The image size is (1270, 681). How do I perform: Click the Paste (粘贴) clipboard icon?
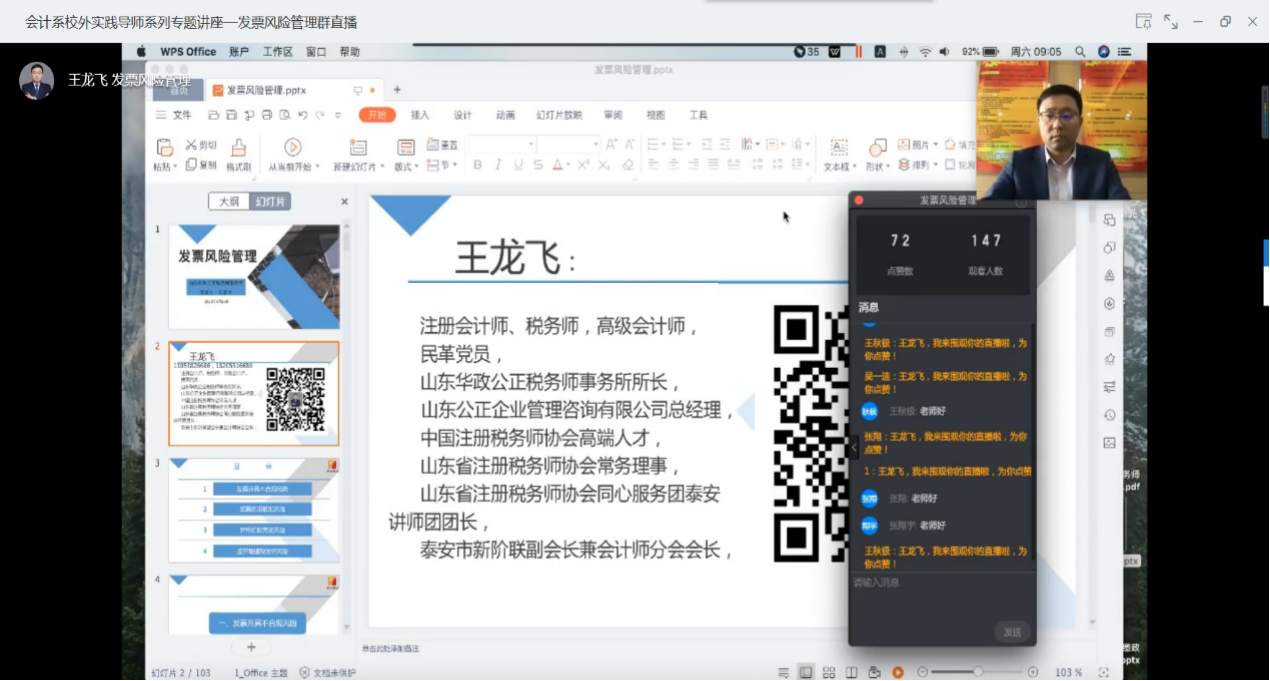(164, 148)
